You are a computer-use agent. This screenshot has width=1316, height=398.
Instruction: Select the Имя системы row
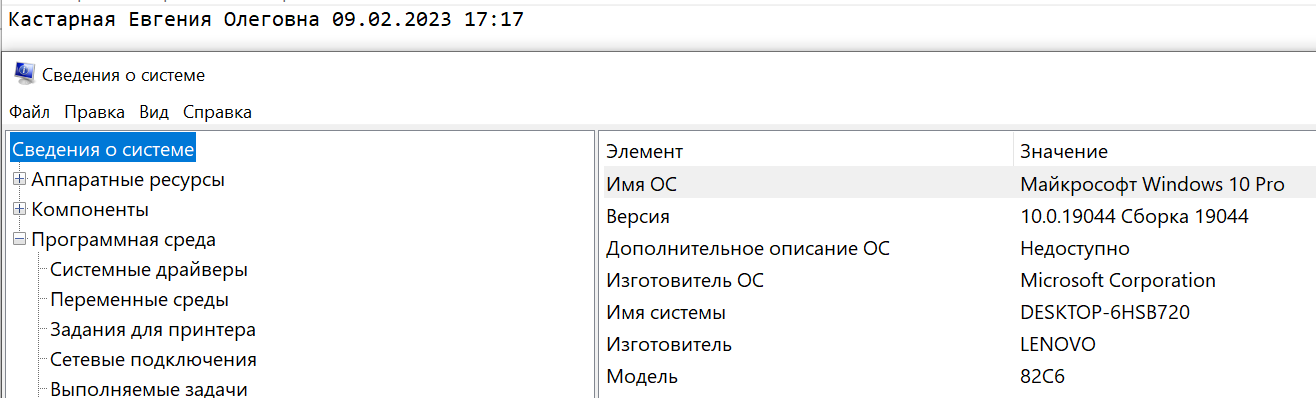click(958, 312)
